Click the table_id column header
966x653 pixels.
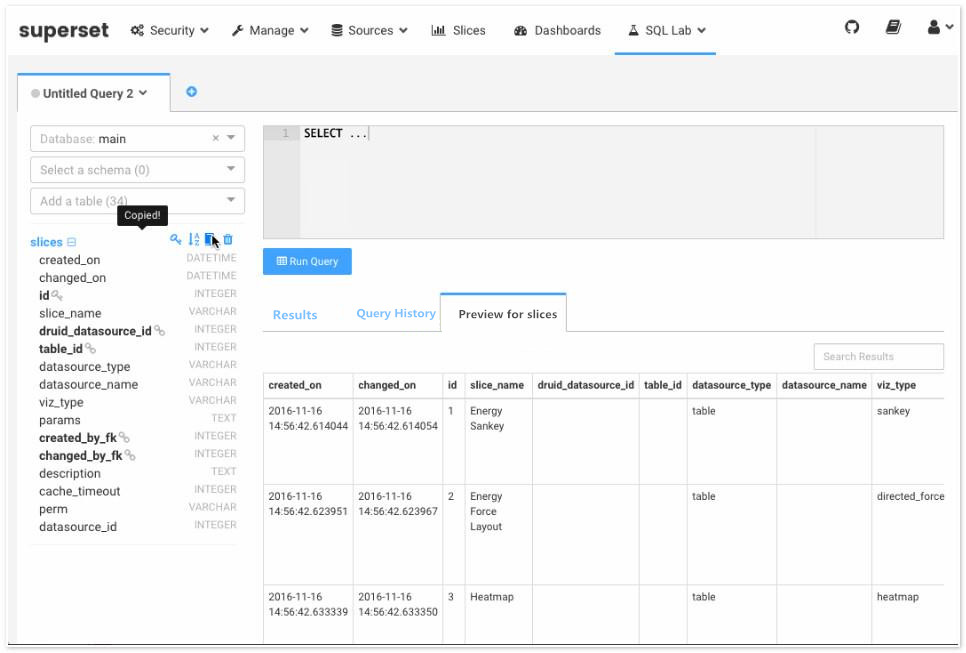663,385
